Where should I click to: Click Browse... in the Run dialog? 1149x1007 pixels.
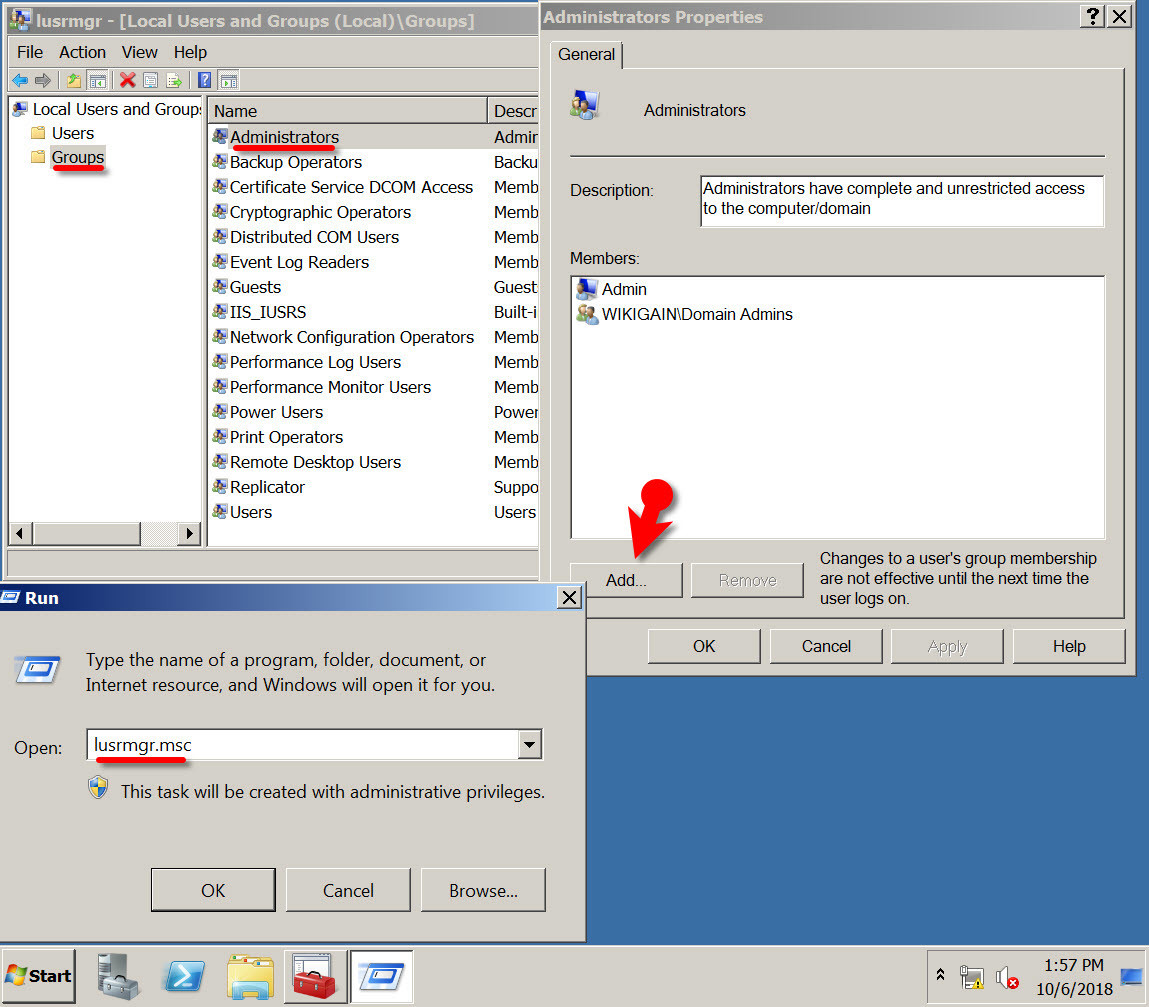(x=483, y=890)
